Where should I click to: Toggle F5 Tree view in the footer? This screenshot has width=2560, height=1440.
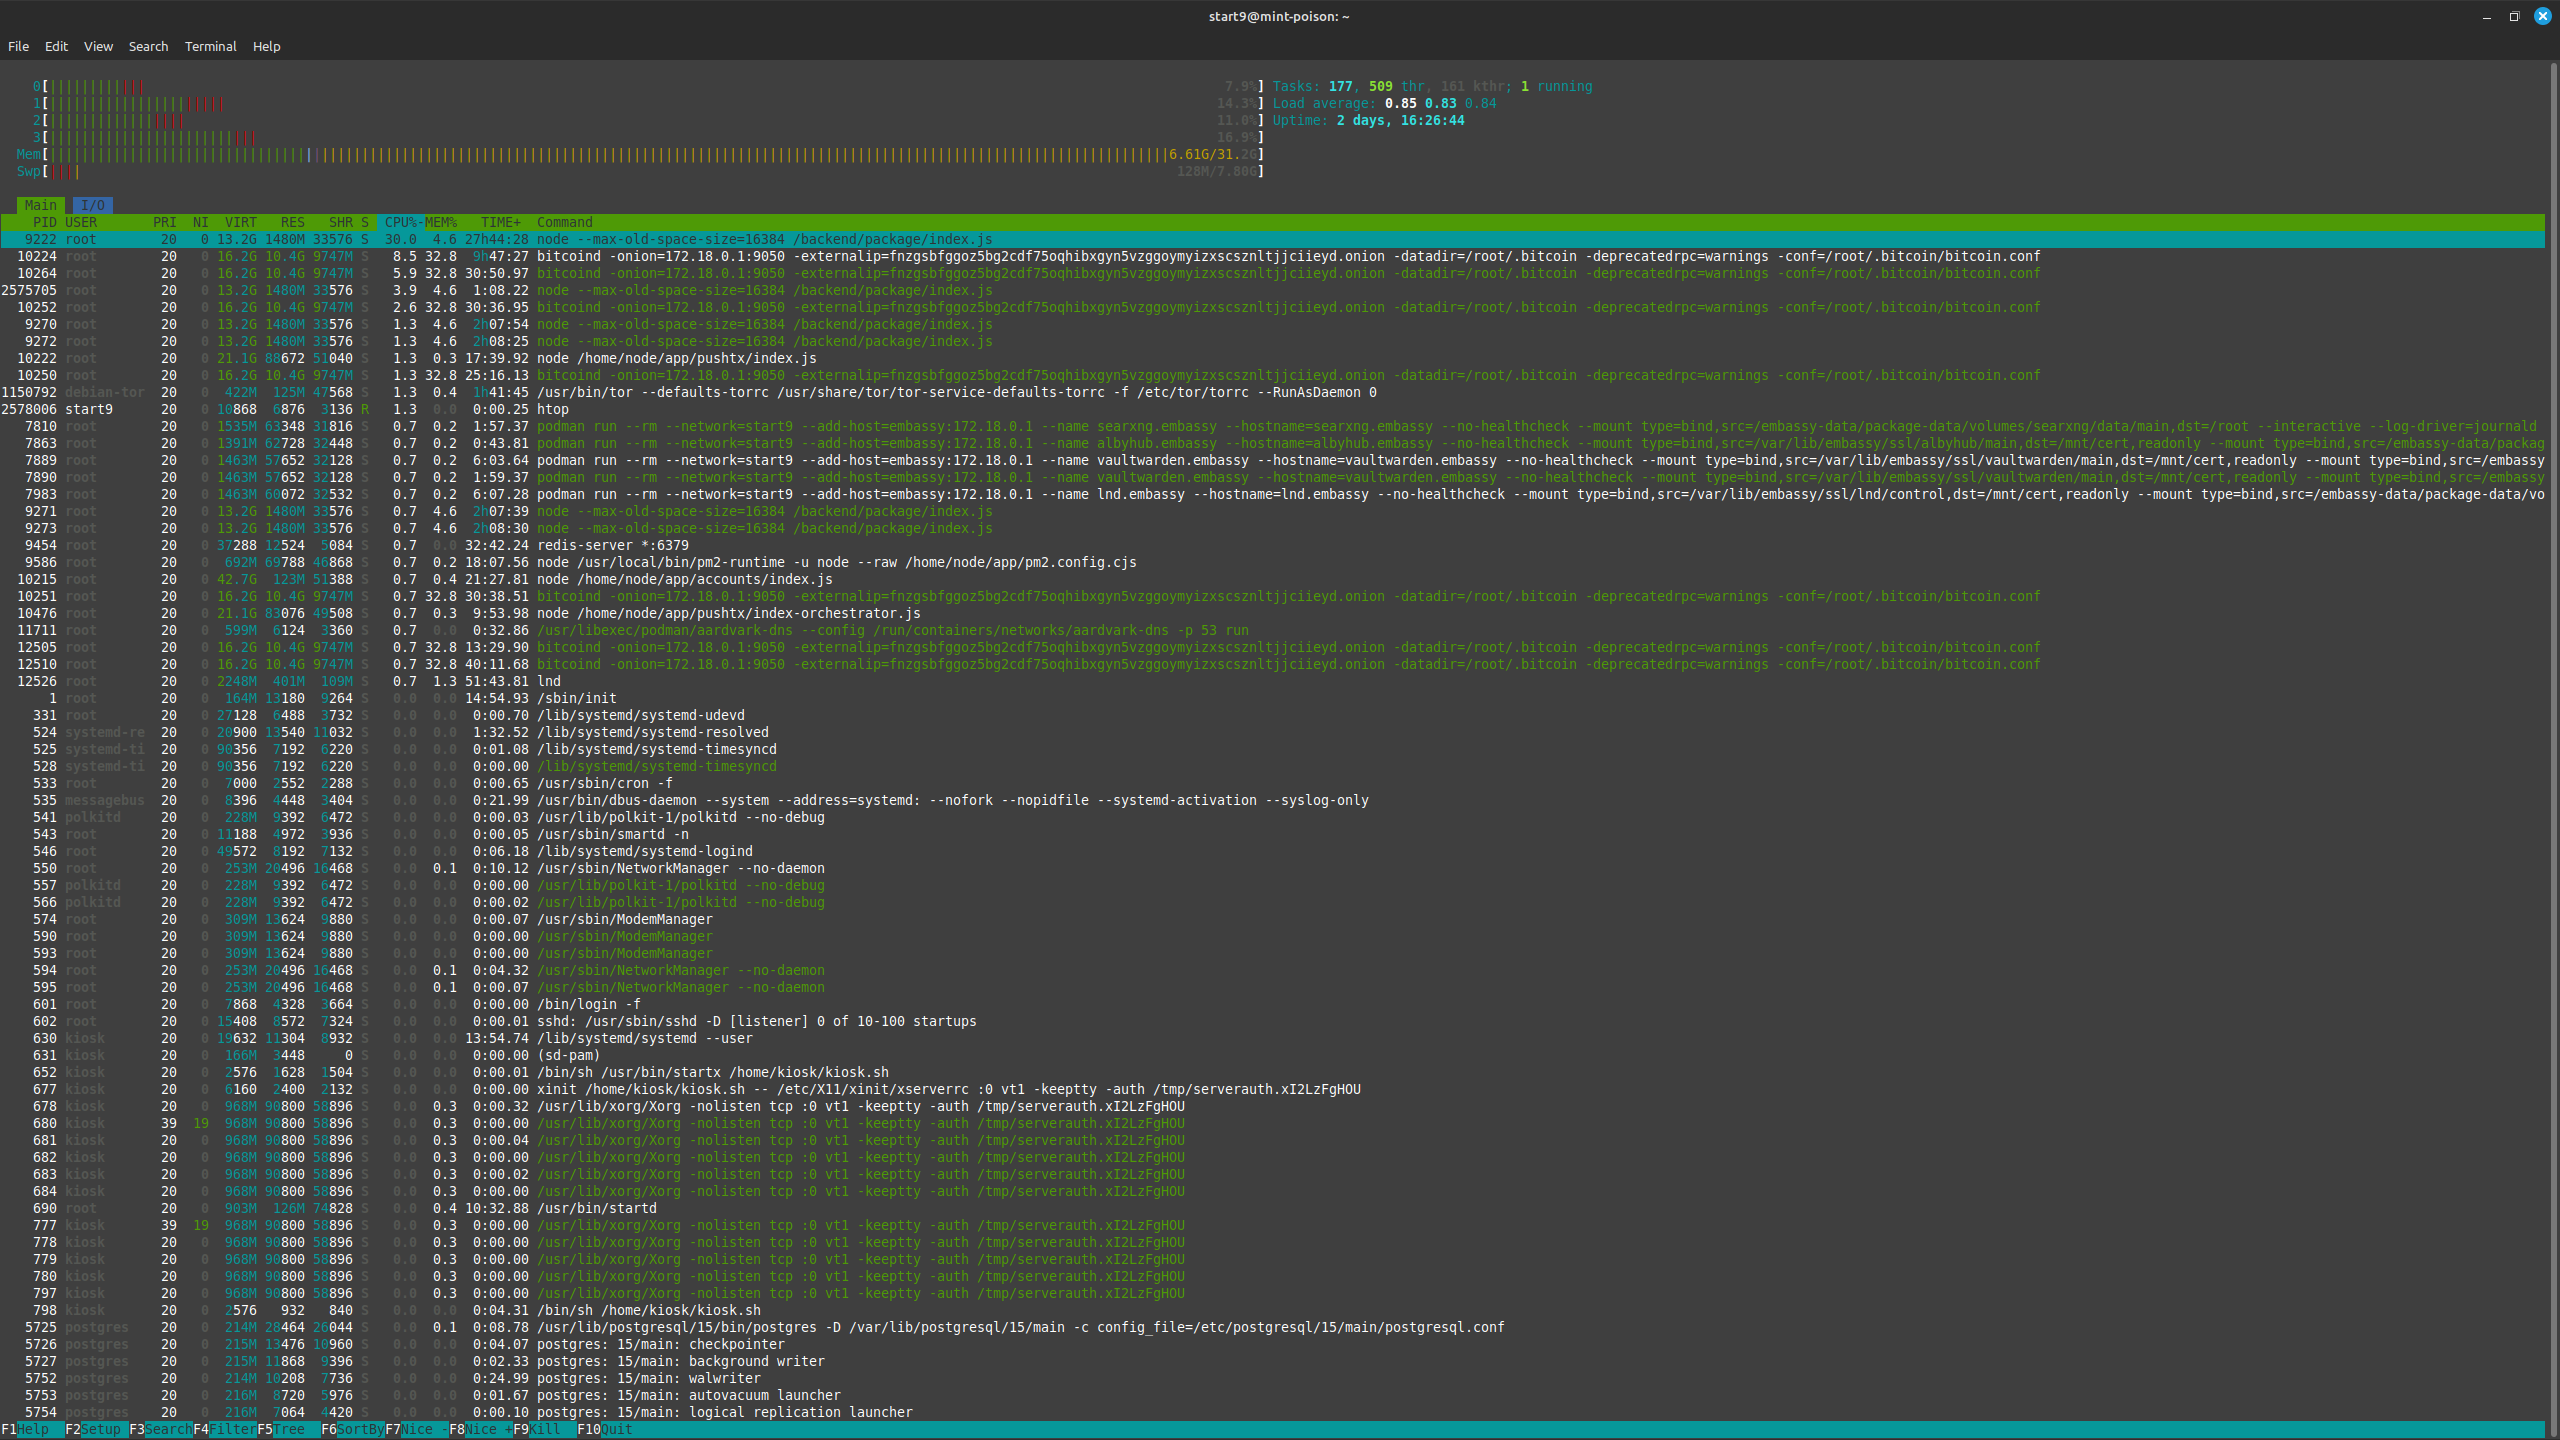pos(287,1429)
